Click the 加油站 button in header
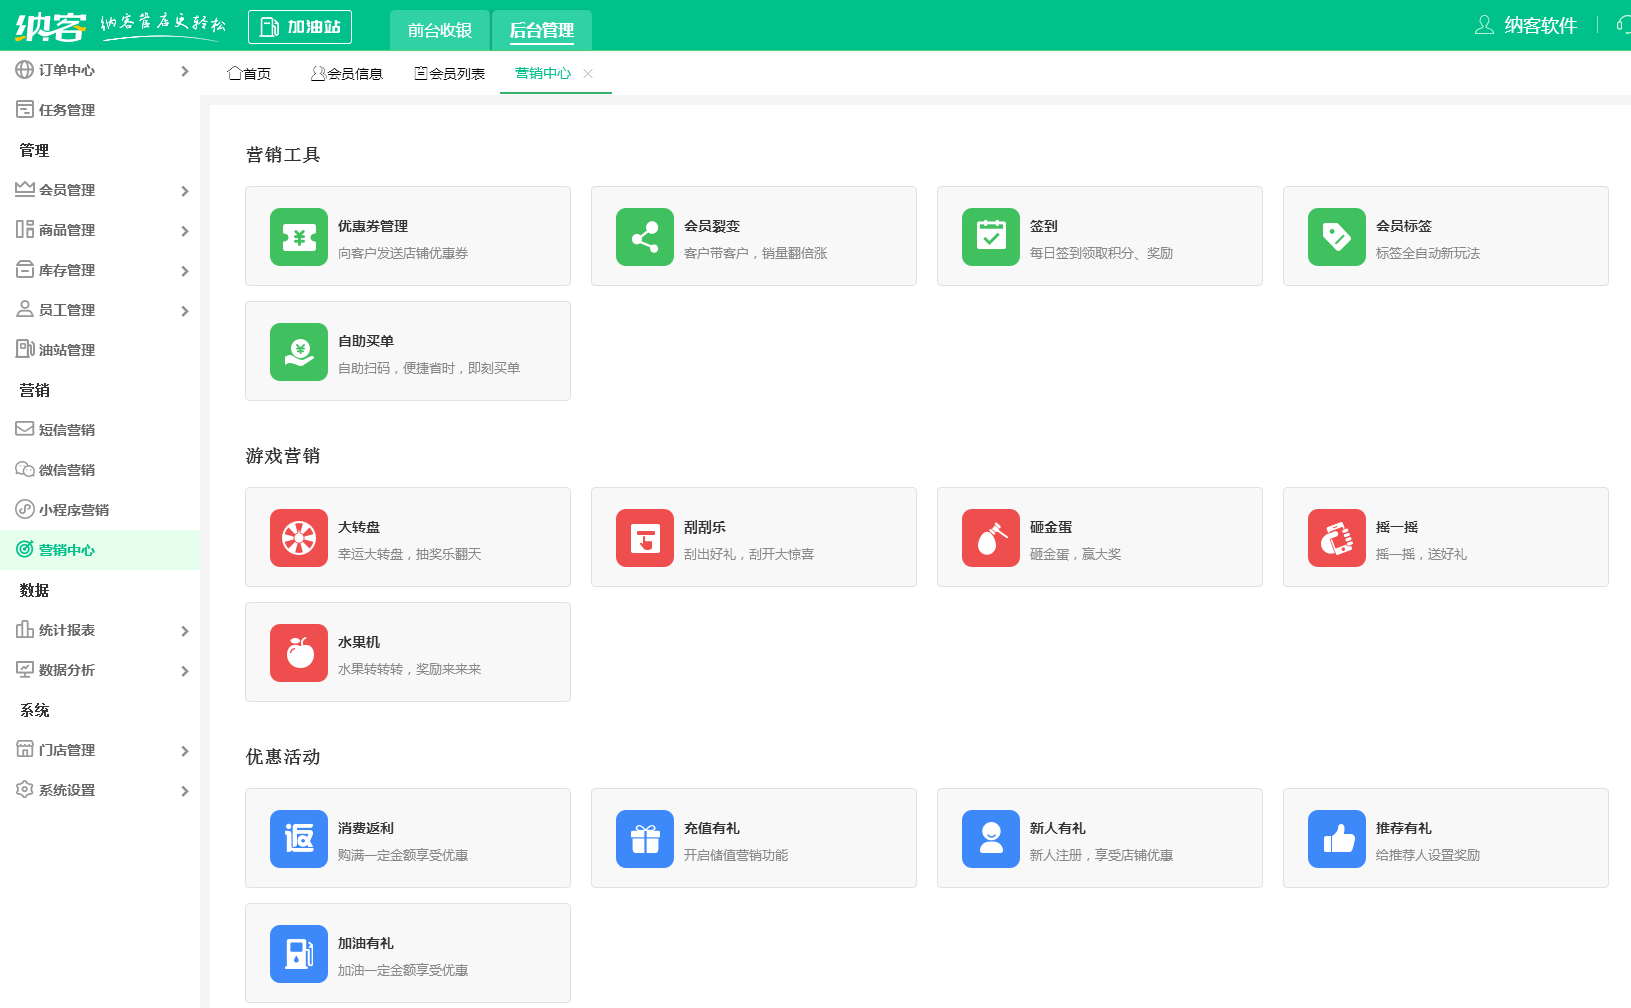Viewport: 1631px width, 1008px height. click(x=300, y=27)
